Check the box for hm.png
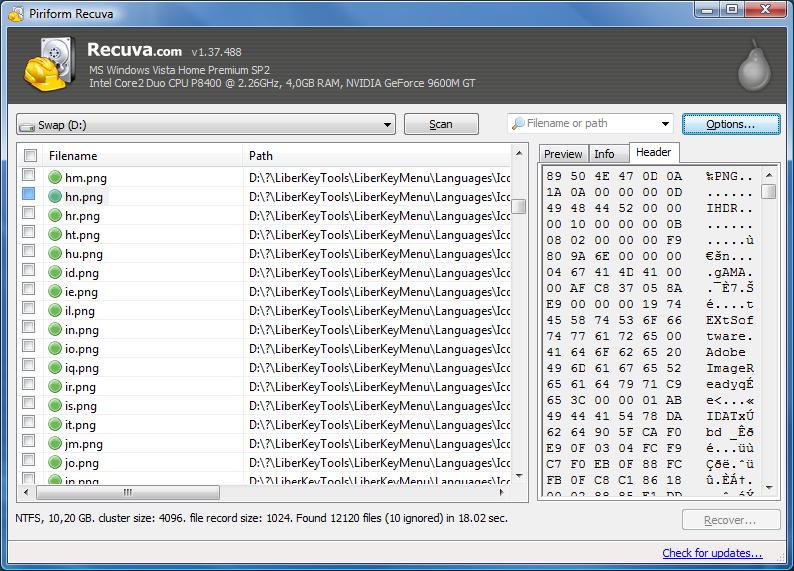794x571 pixels. [29, 175]
